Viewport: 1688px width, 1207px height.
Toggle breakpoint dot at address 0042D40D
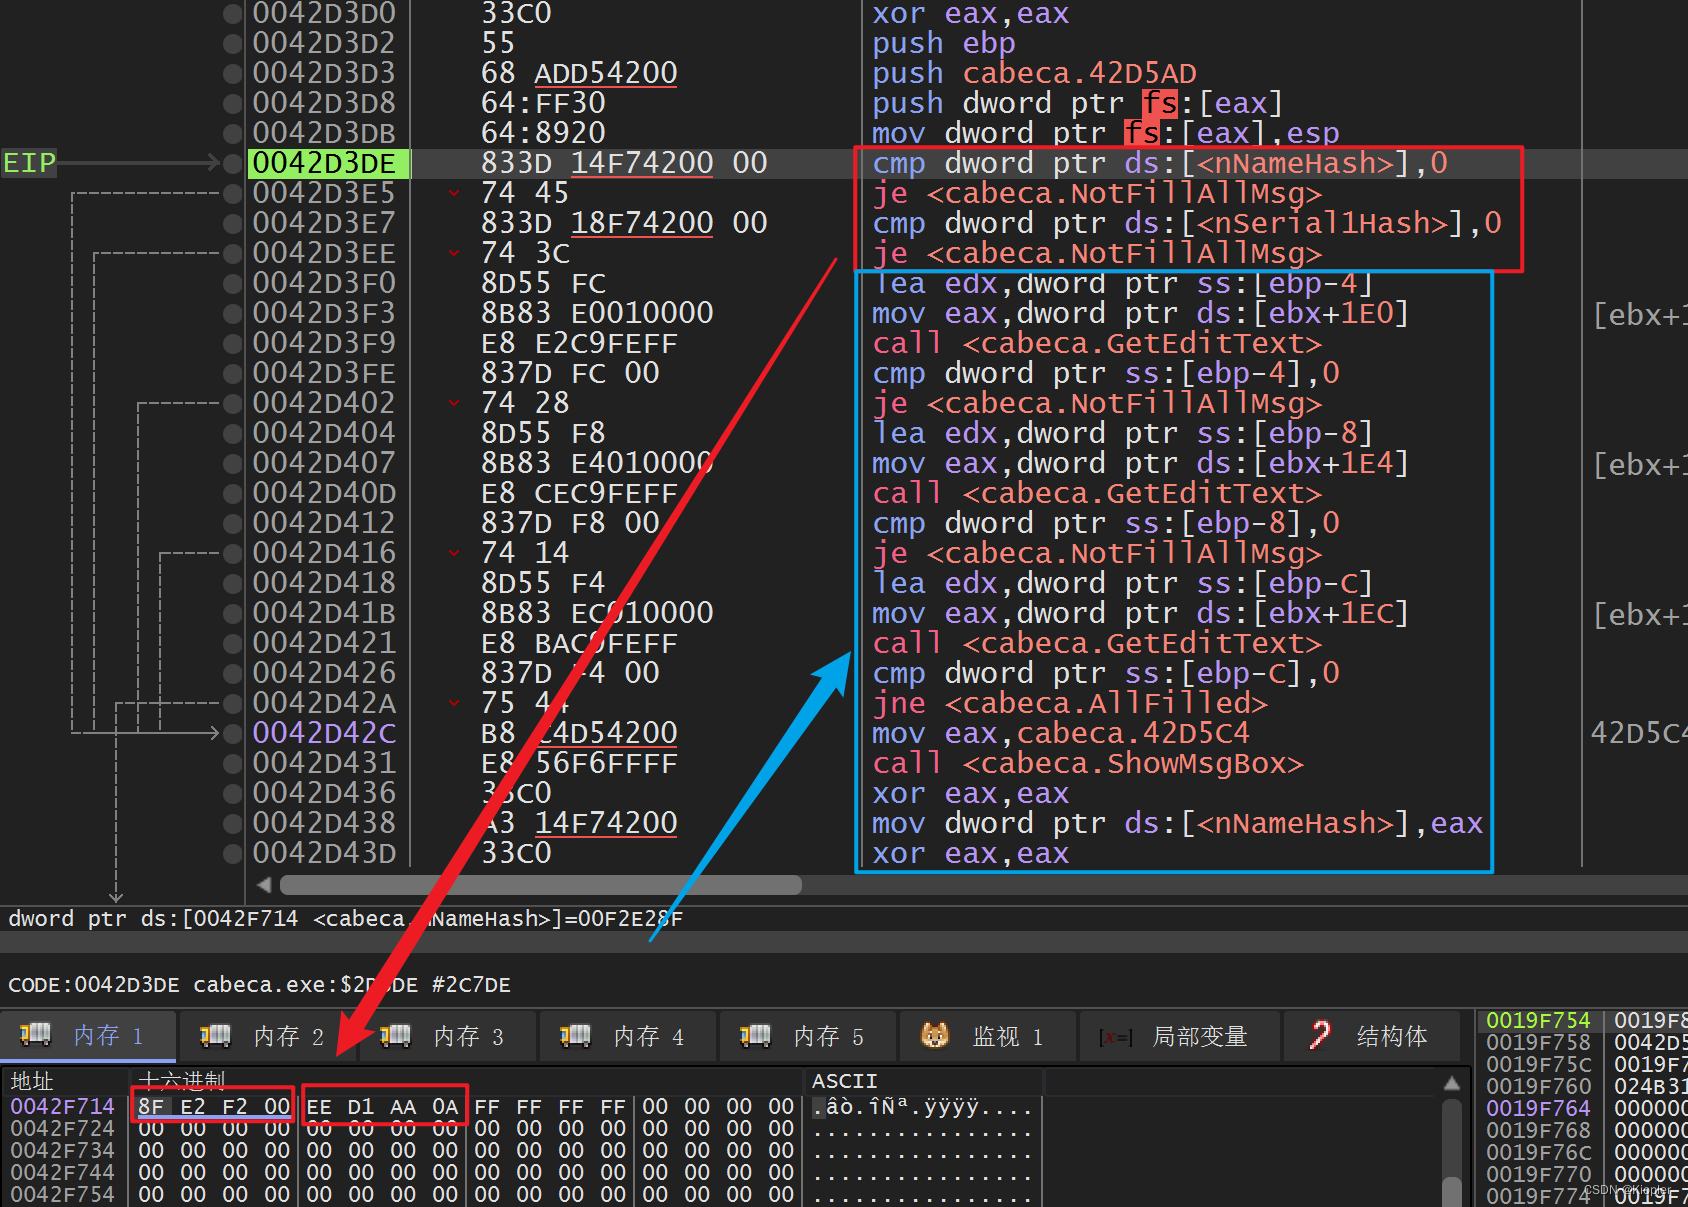click(233, 494)
